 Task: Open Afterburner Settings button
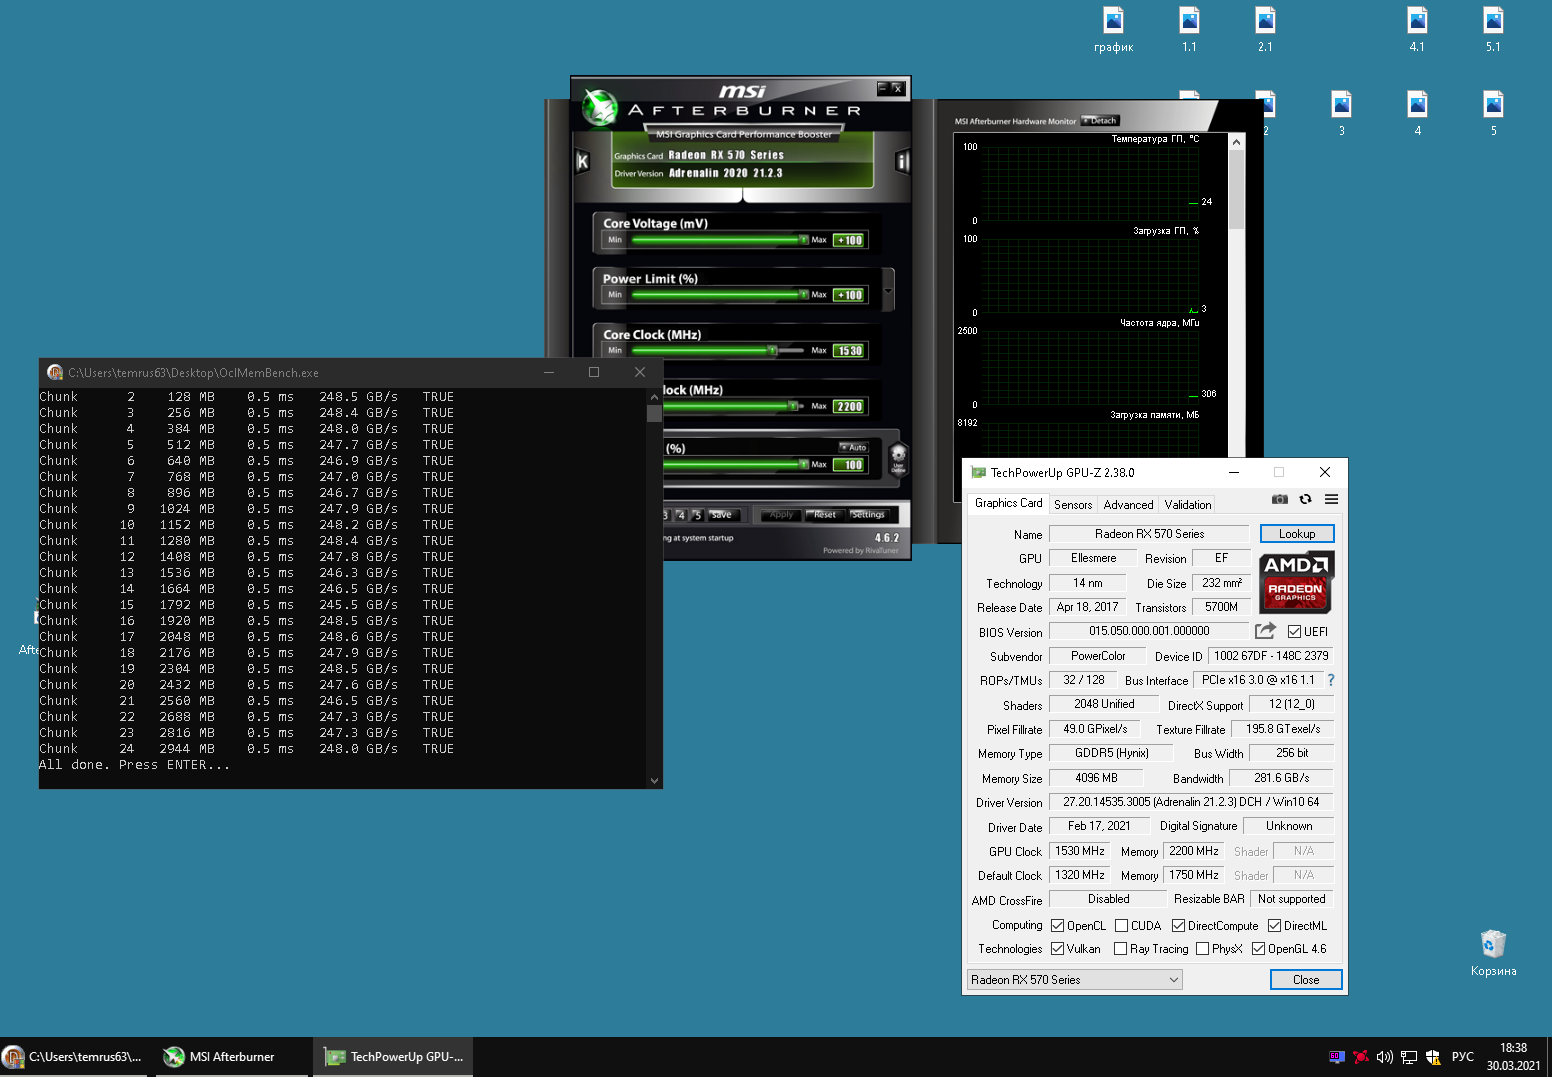[868, 515]
